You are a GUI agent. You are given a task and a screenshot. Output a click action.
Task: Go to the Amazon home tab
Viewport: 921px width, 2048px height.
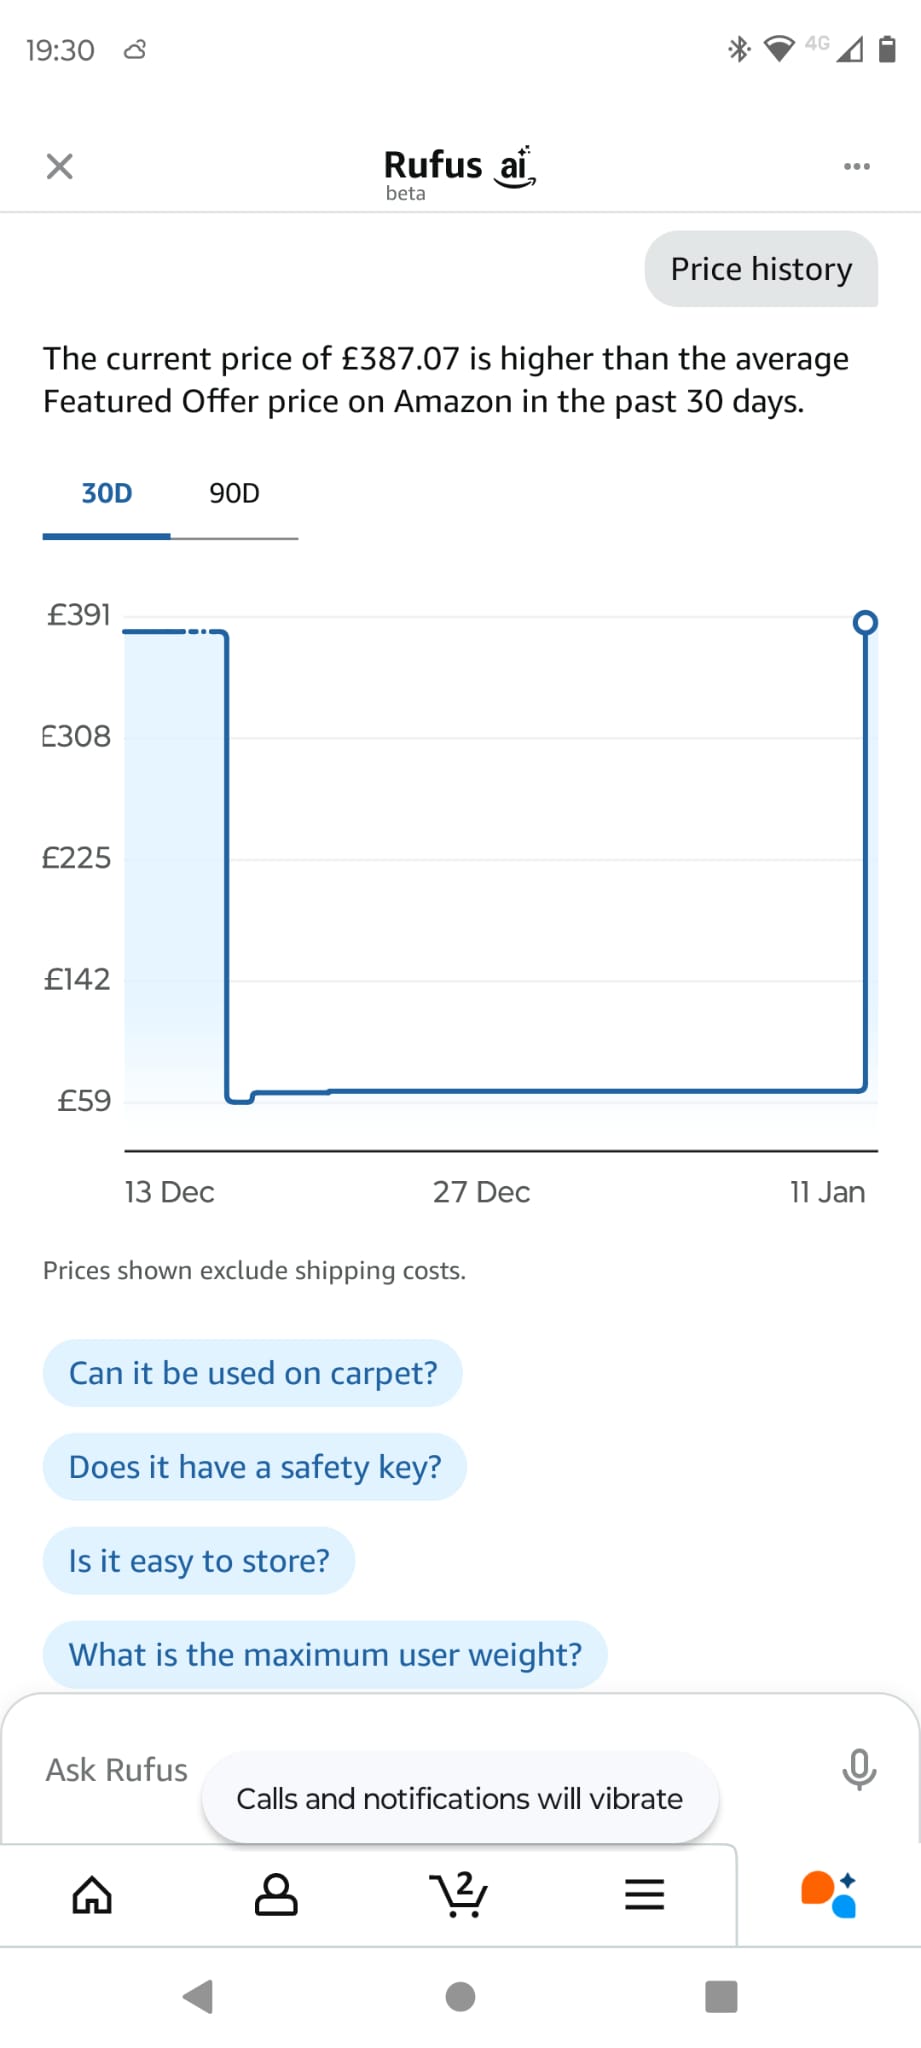coord(92,1894)
